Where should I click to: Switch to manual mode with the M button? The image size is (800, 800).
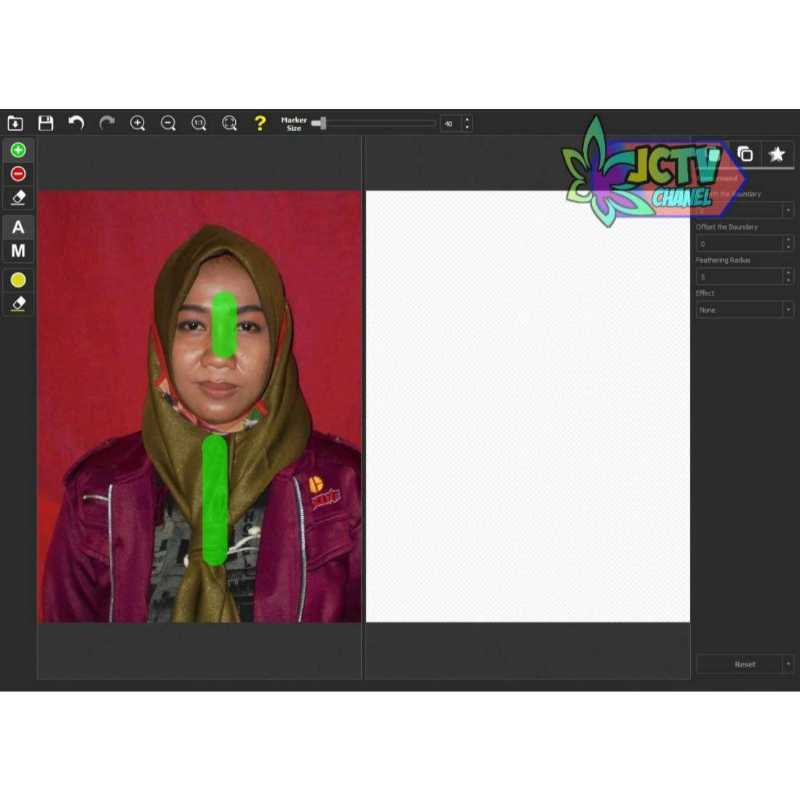click(18, 251)
